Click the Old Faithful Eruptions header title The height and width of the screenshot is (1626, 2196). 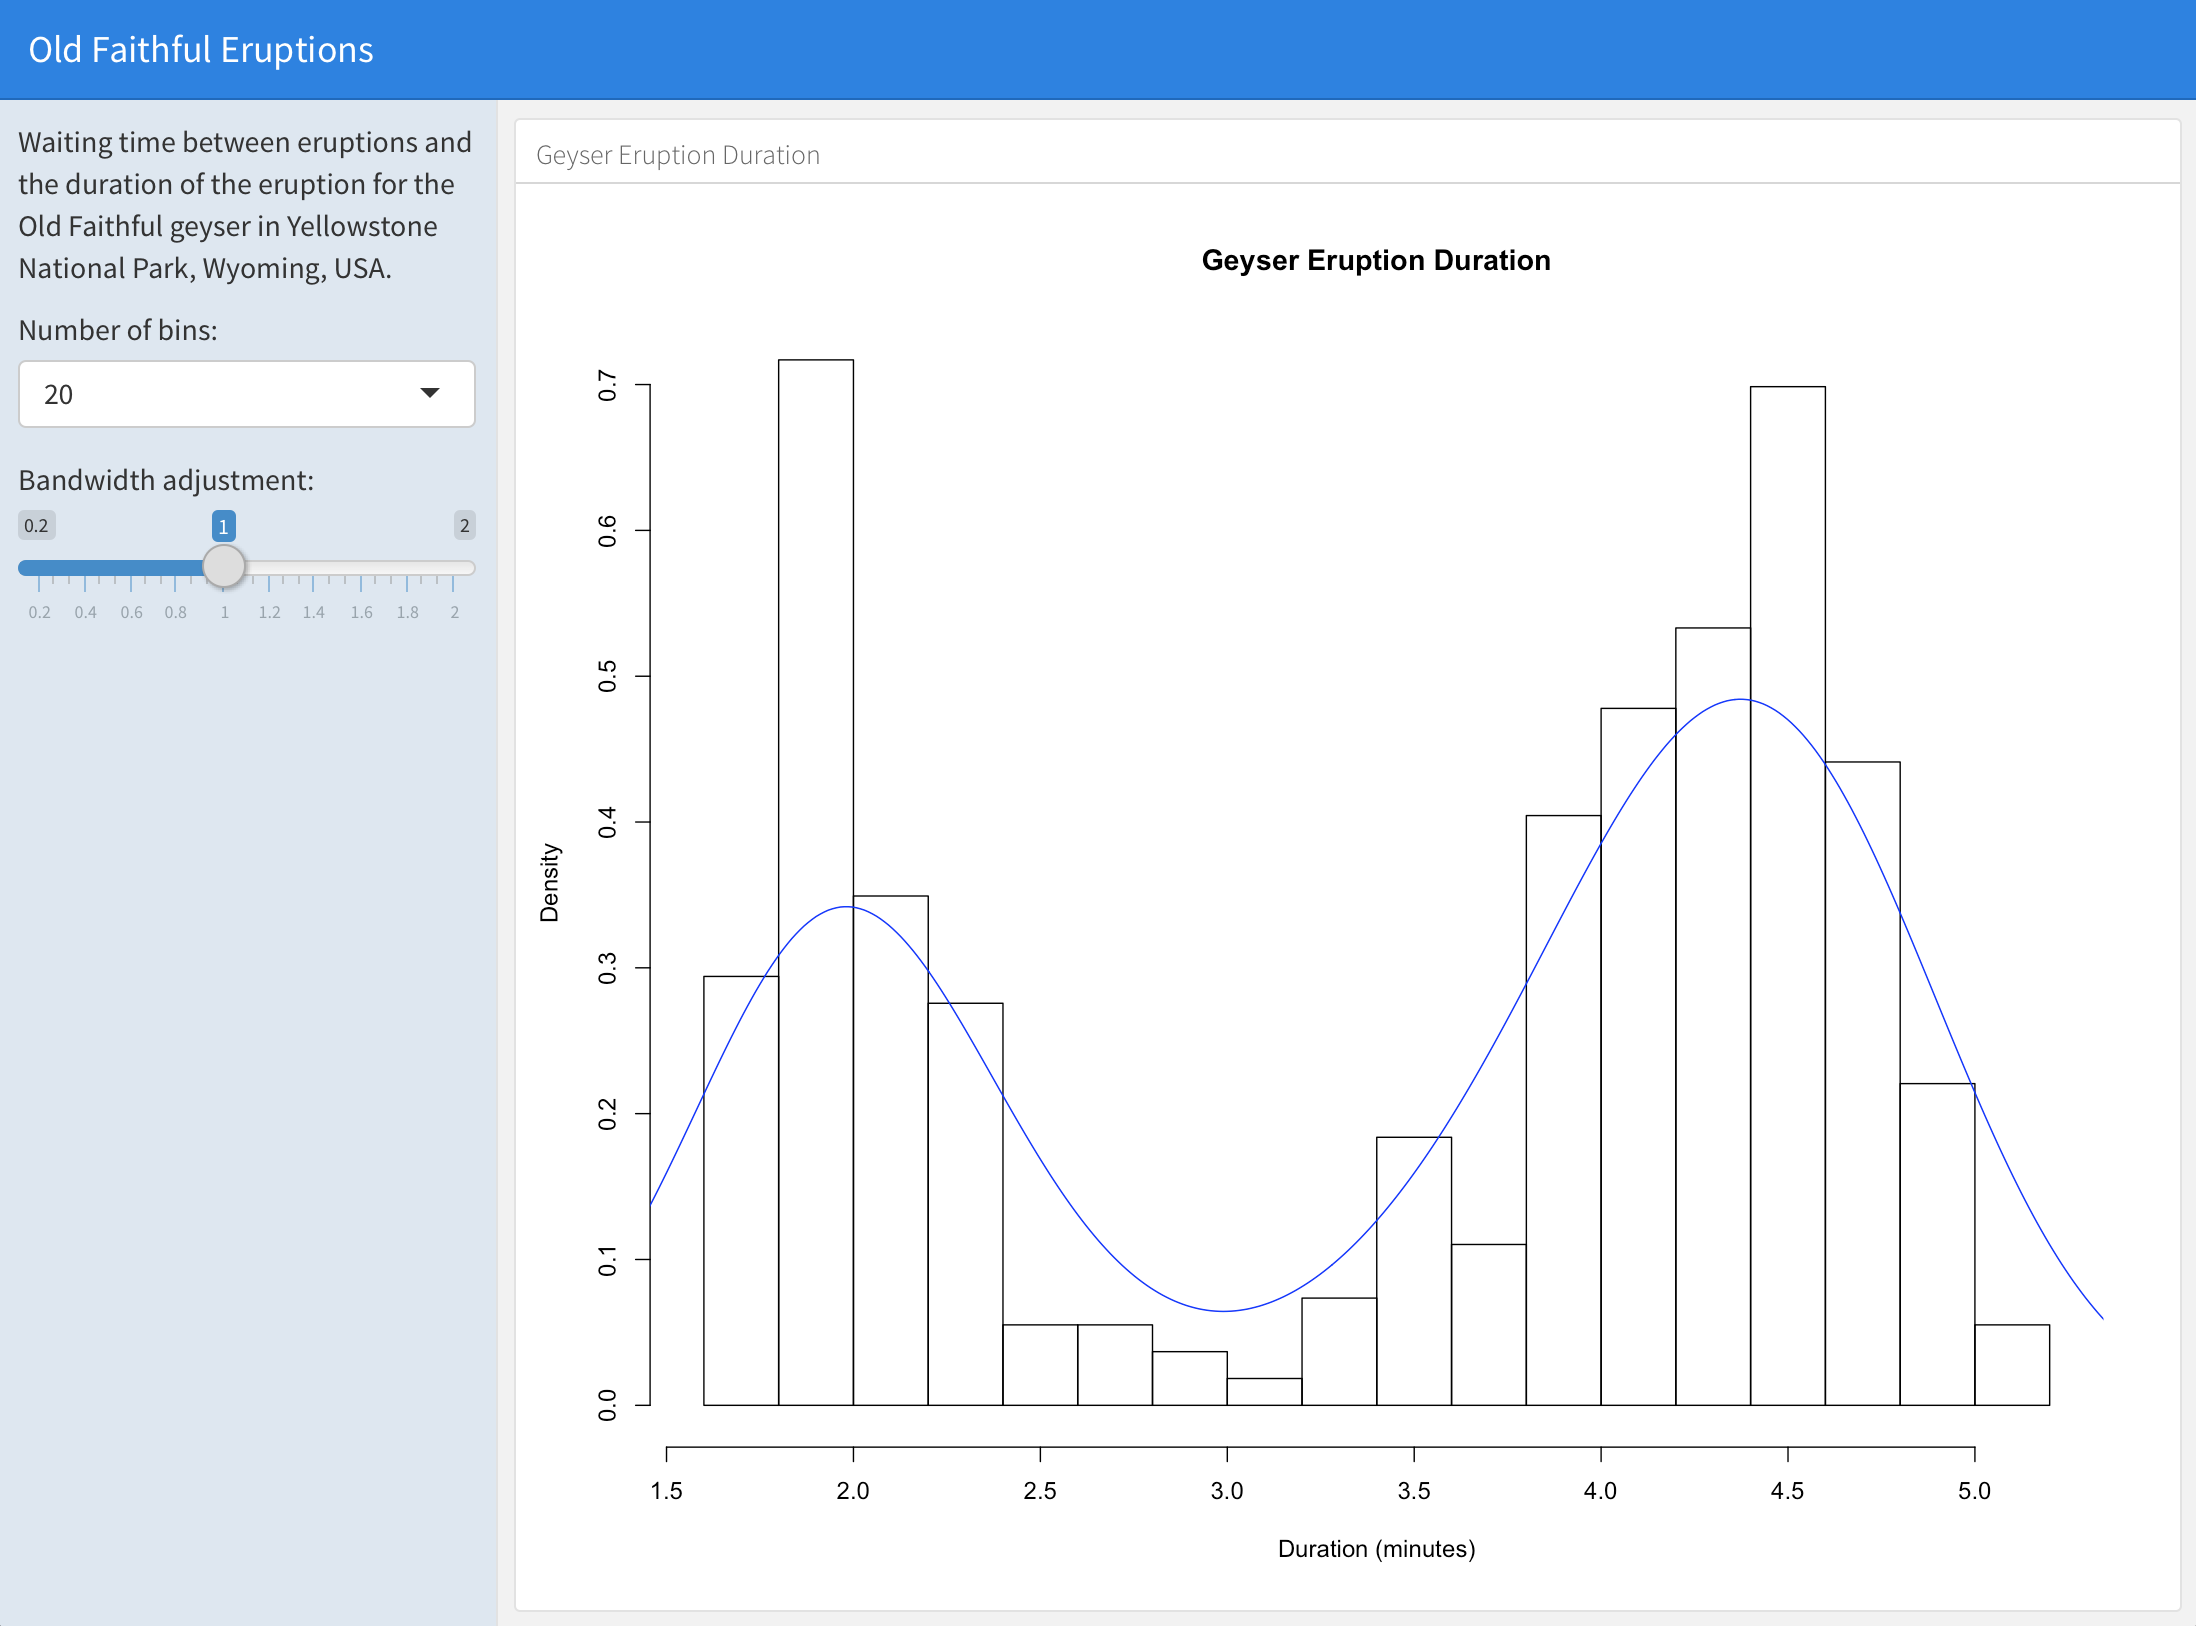(x=200, y=50)
